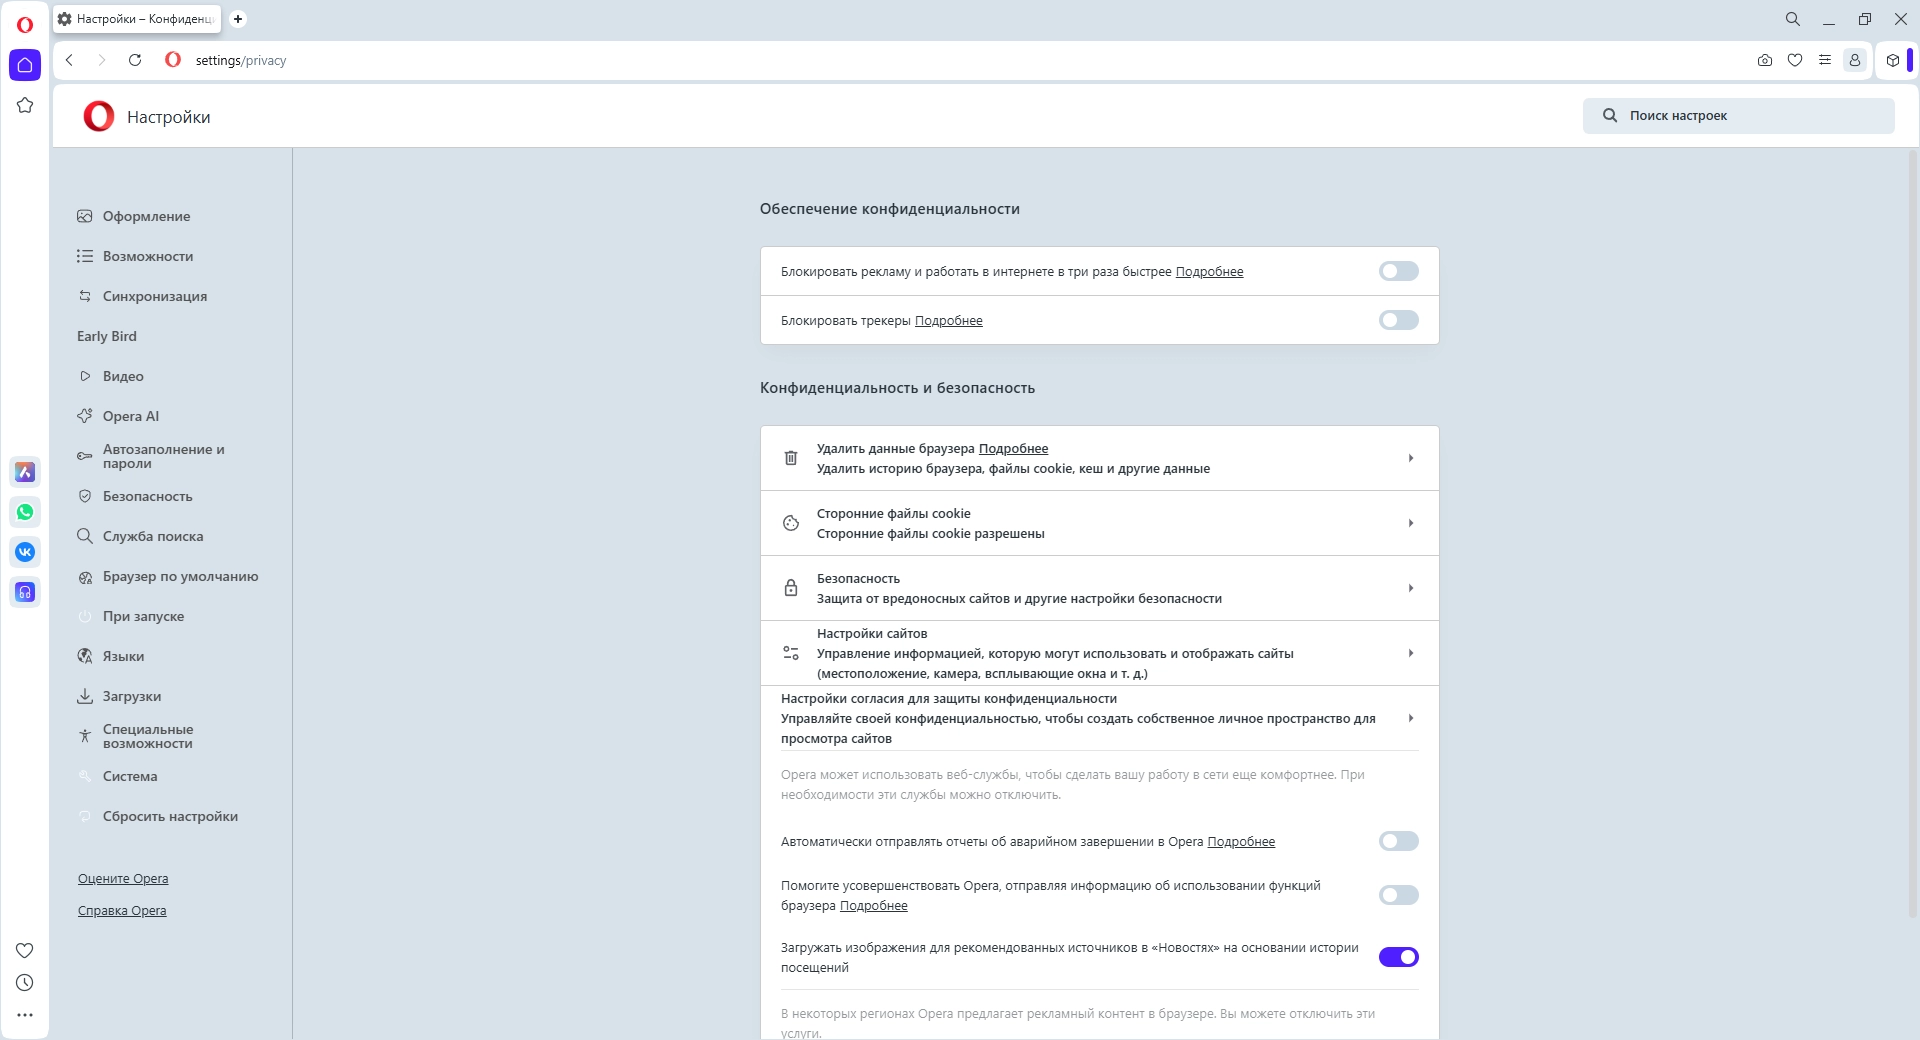Screen dimensions: 1920x1040
Task: Click the trash icon of 'Удалить данные браузера'
Action: coord(791,458)
